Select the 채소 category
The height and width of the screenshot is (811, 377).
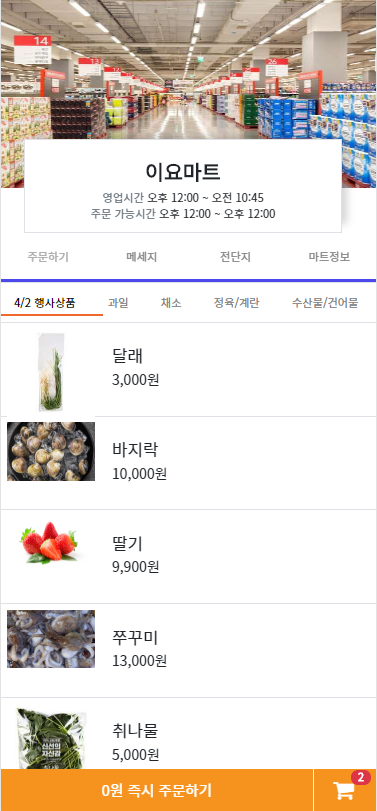click(171, 303)
